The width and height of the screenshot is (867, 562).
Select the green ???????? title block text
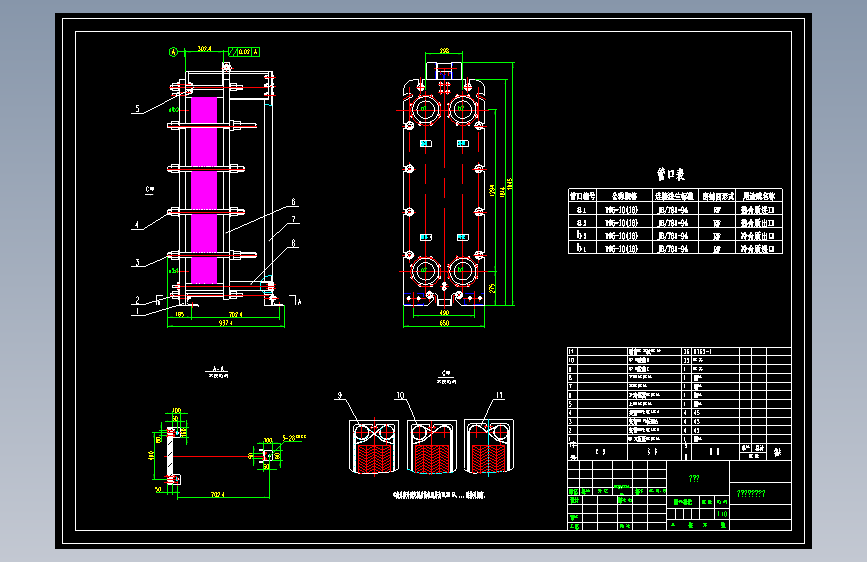point(751,493)
